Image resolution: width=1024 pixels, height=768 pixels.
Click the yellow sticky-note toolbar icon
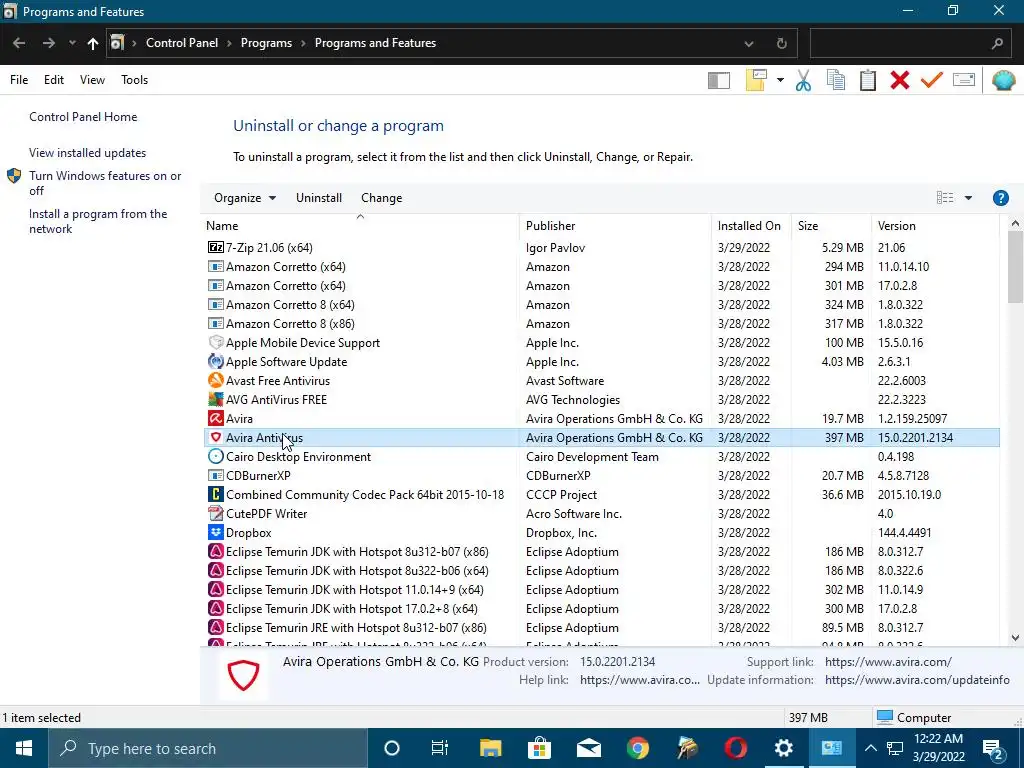[756, 80]
